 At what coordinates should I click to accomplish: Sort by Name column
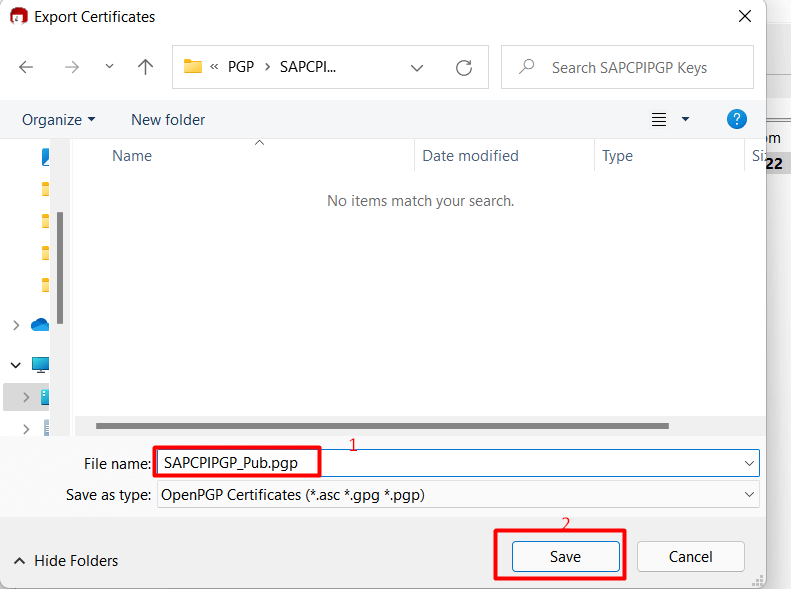[x=132, y=156]
